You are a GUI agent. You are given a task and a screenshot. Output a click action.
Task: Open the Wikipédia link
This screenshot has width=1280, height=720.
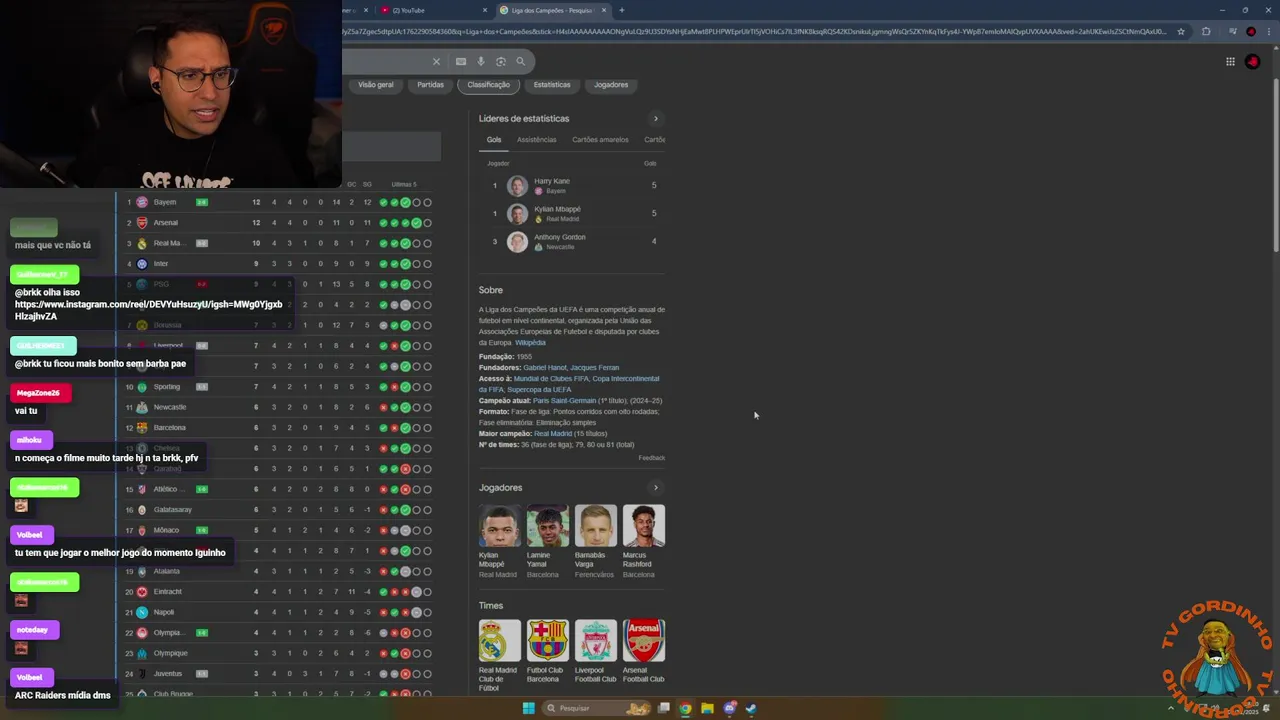tap(530, 343)
